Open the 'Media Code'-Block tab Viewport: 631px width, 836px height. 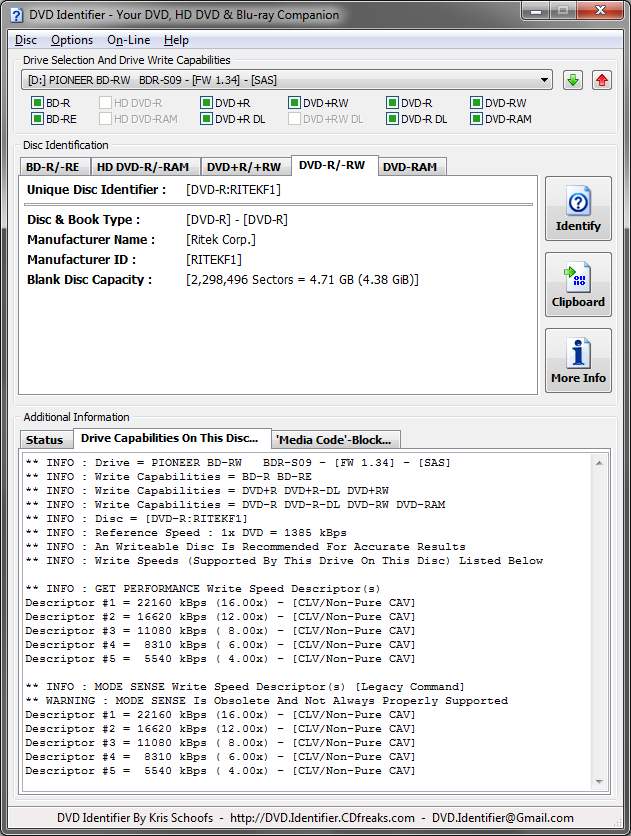point(334,440)
